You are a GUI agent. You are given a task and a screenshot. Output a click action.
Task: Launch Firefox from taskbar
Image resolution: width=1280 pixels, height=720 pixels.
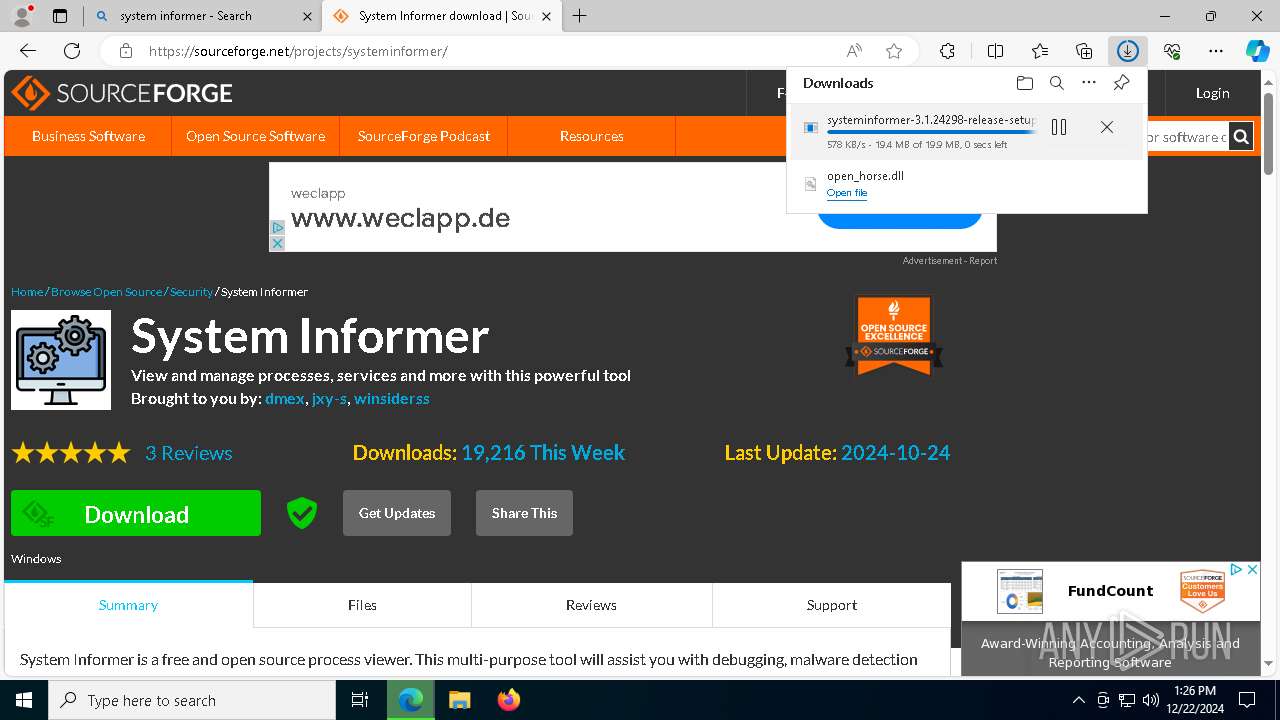click(508, 700)
